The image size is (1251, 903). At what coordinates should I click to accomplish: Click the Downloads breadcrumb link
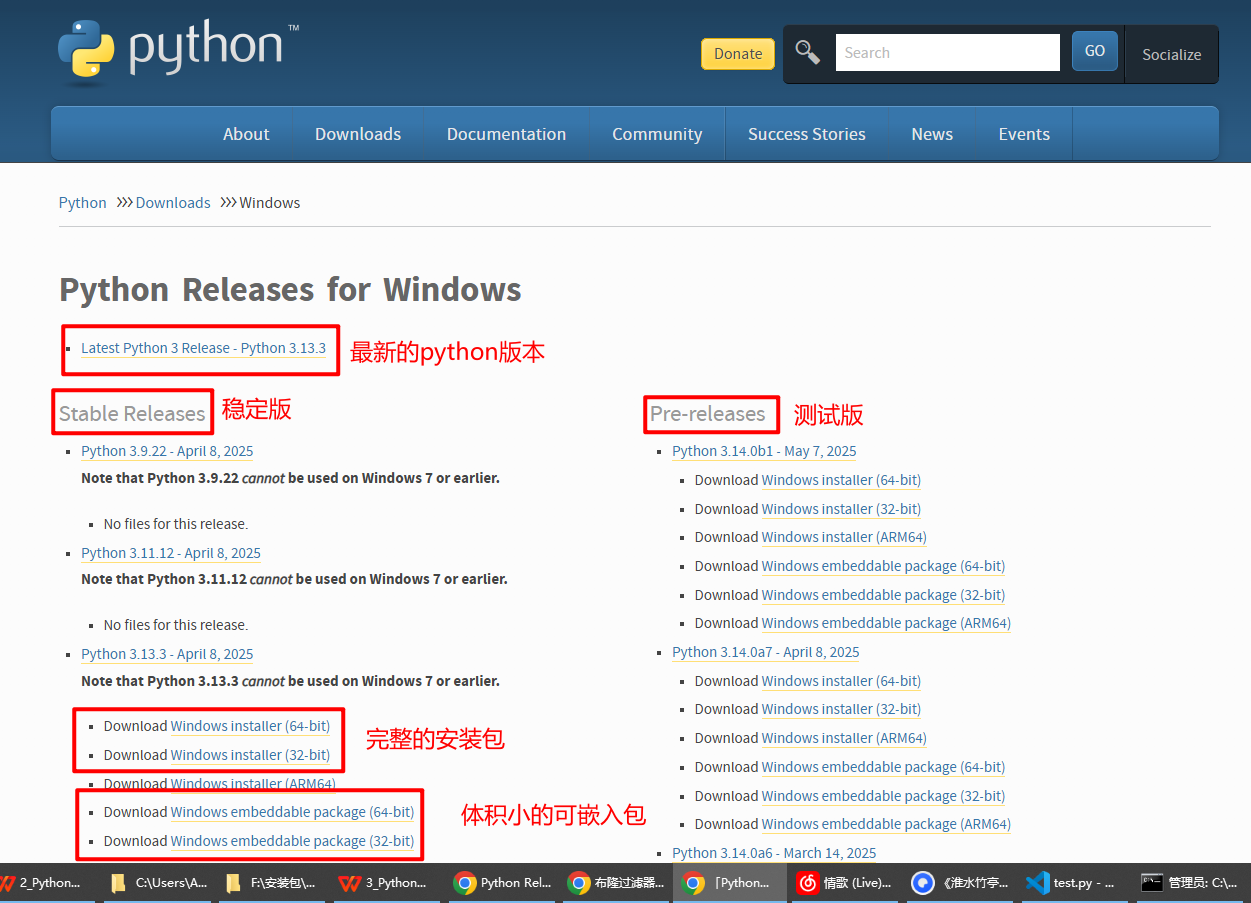tap(173, 203)
